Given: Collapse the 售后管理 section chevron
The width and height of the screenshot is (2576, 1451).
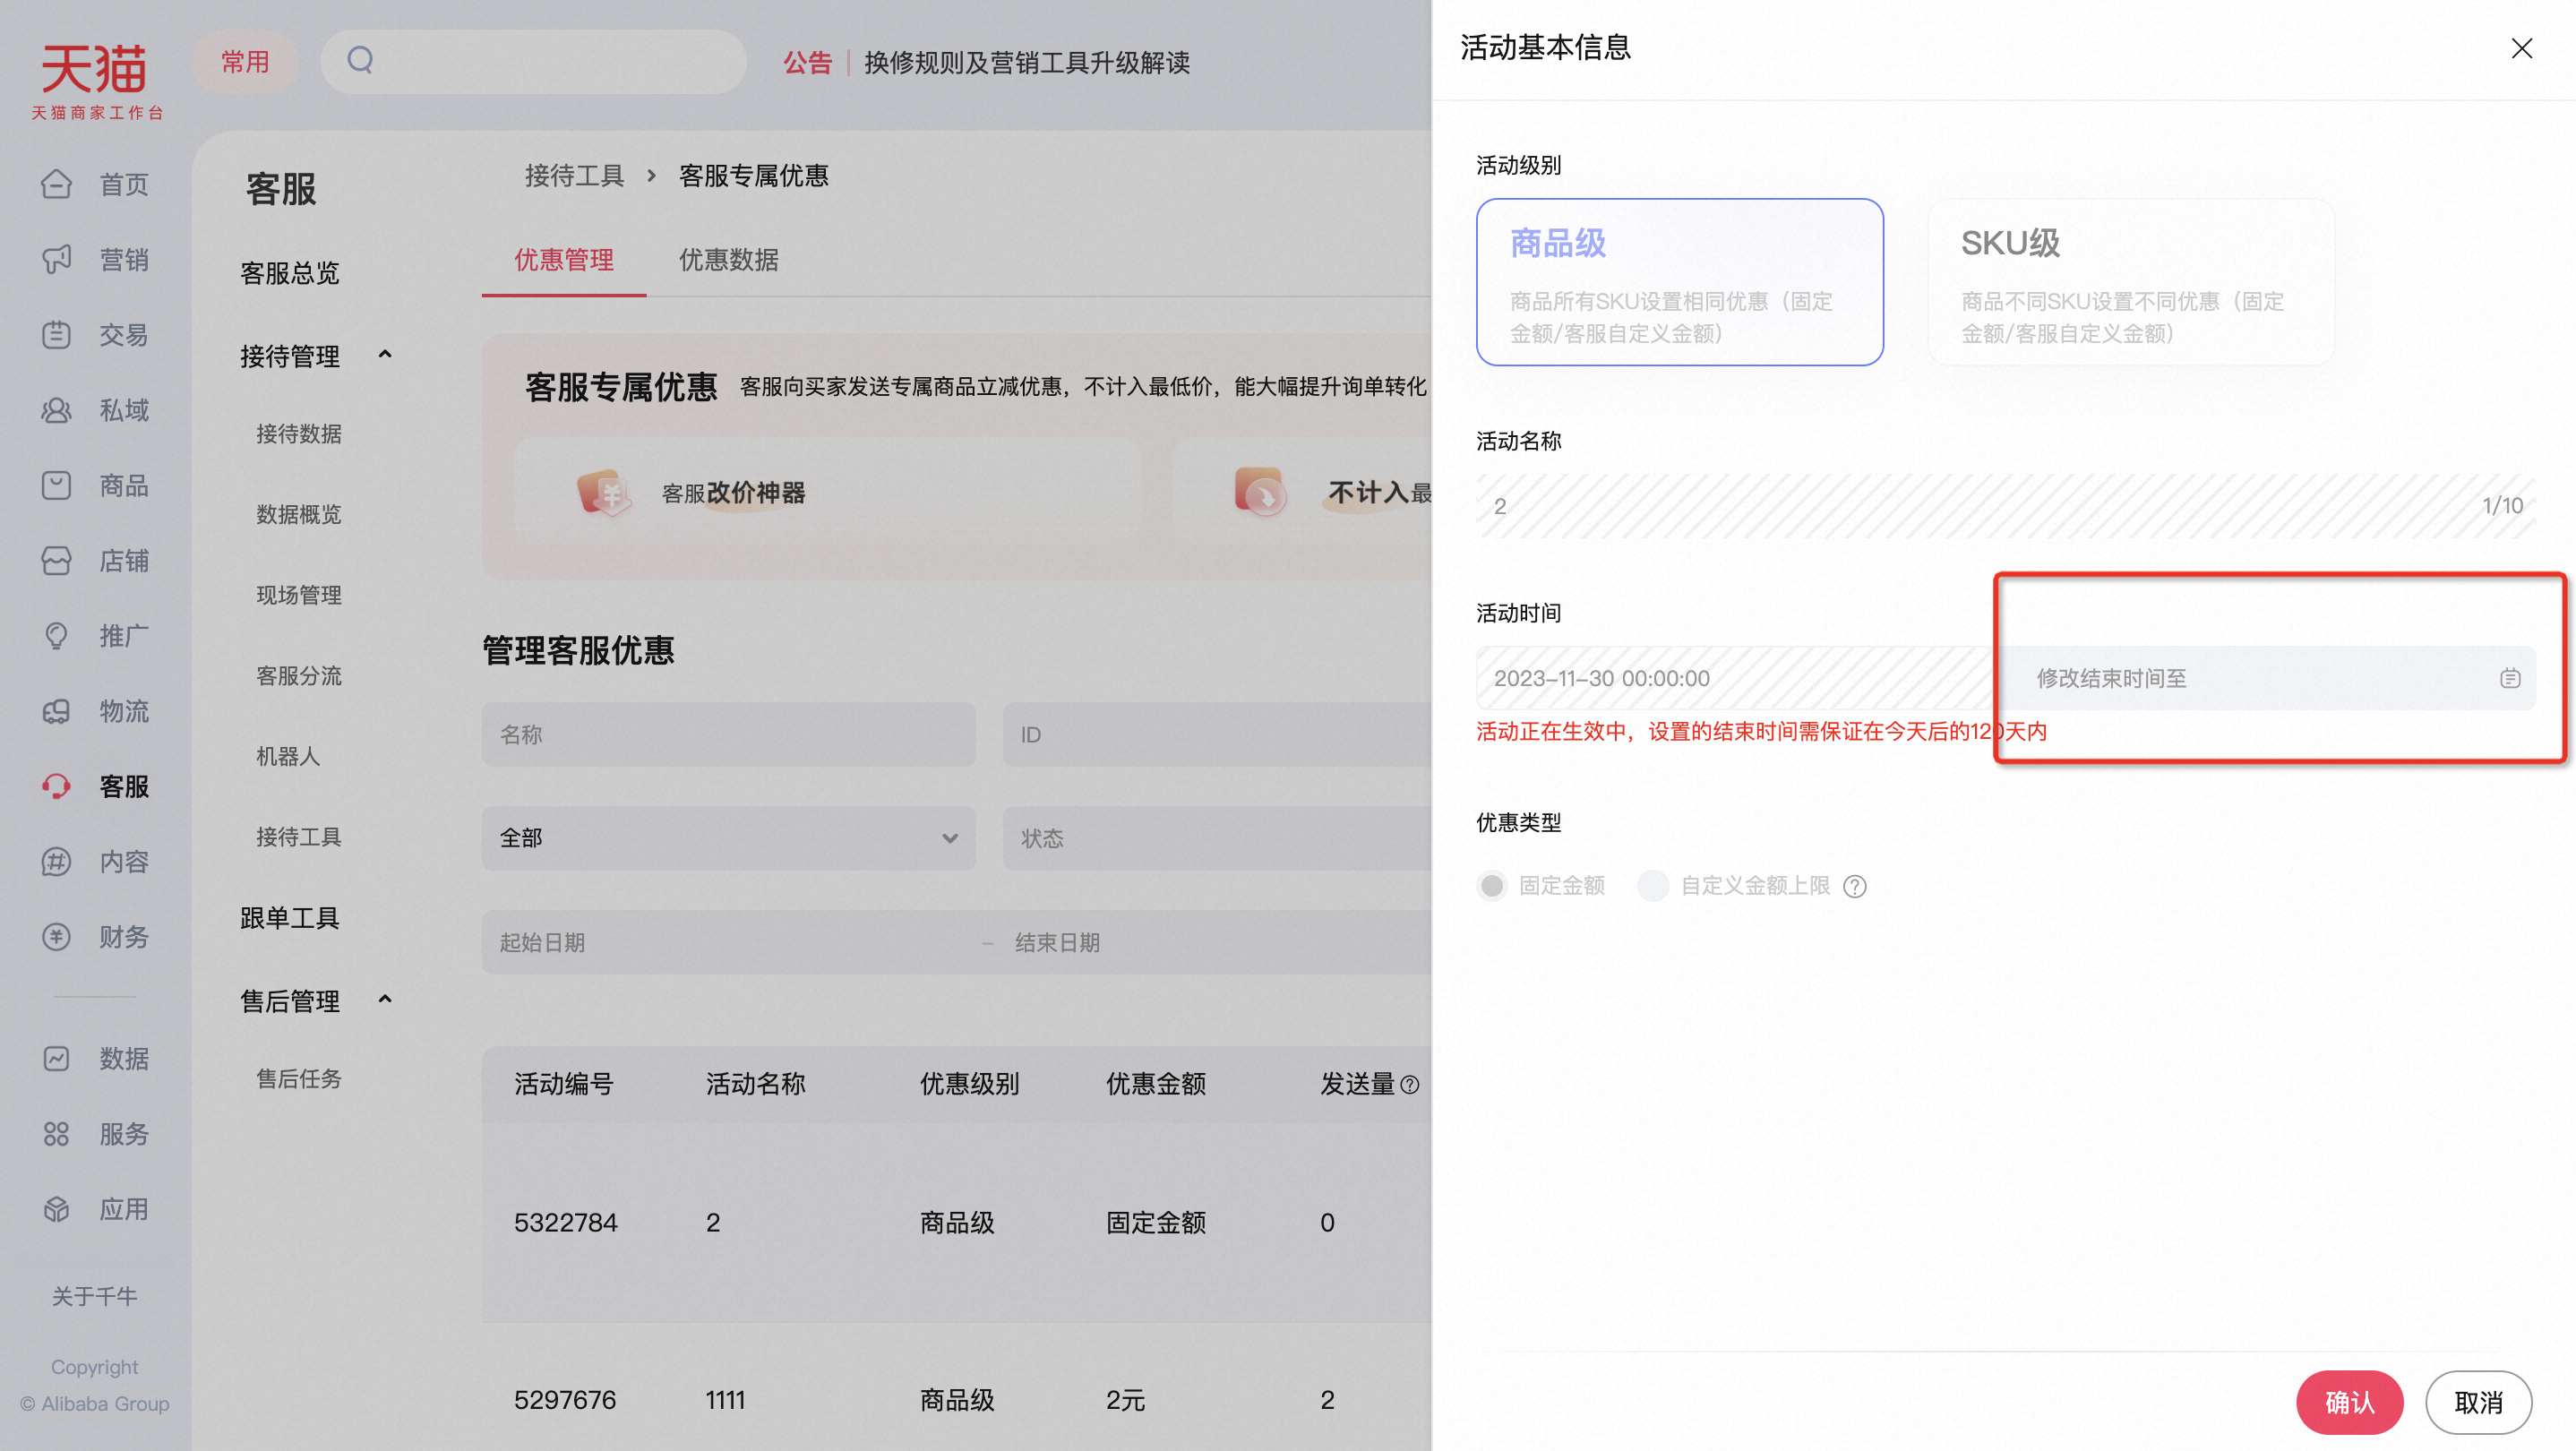Looking at the screenshot, I should [385, 1000].
